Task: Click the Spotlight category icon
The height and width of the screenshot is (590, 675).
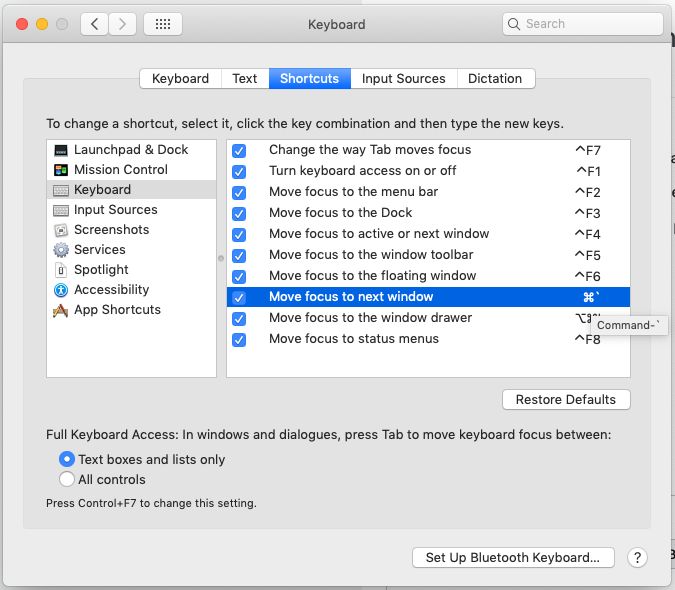Action: click(61, 270)
